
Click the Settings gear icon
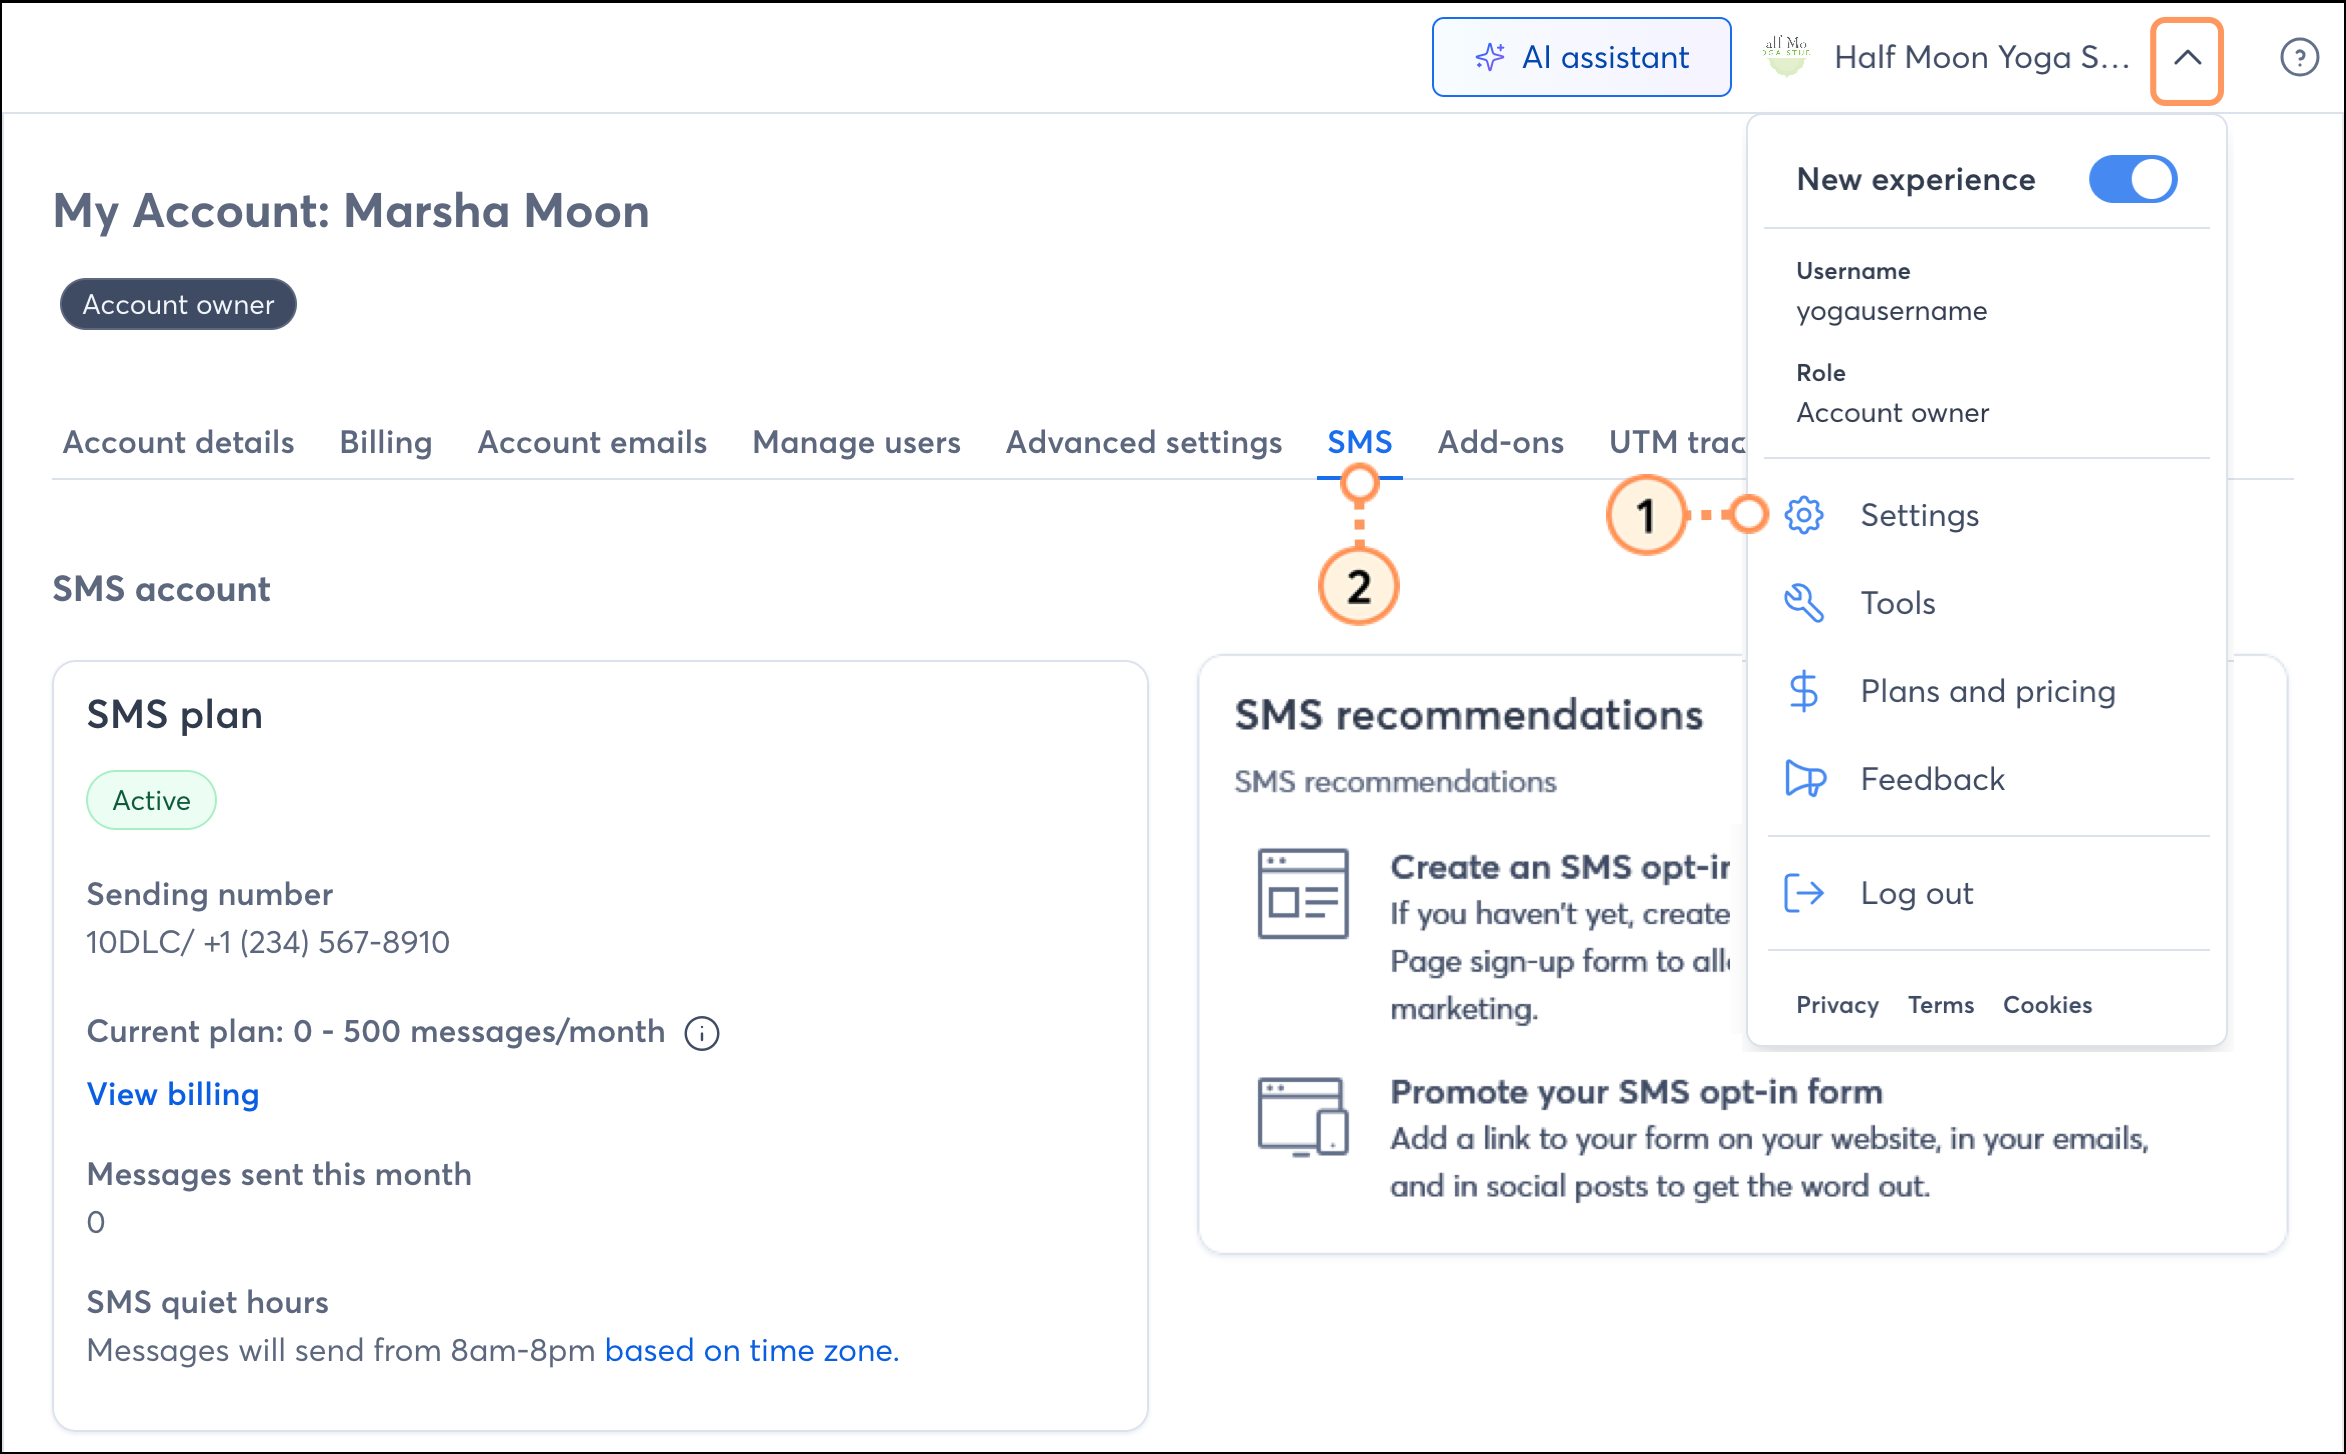point(1804,515)
